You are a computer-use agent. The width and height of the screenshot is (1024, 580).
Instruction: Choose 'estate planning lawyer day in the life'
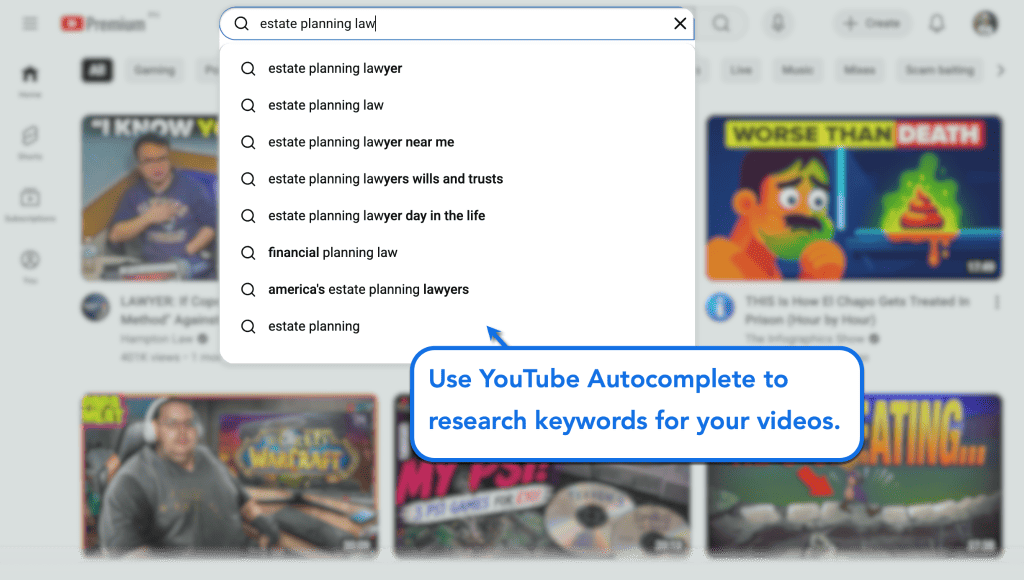point(457,216)
